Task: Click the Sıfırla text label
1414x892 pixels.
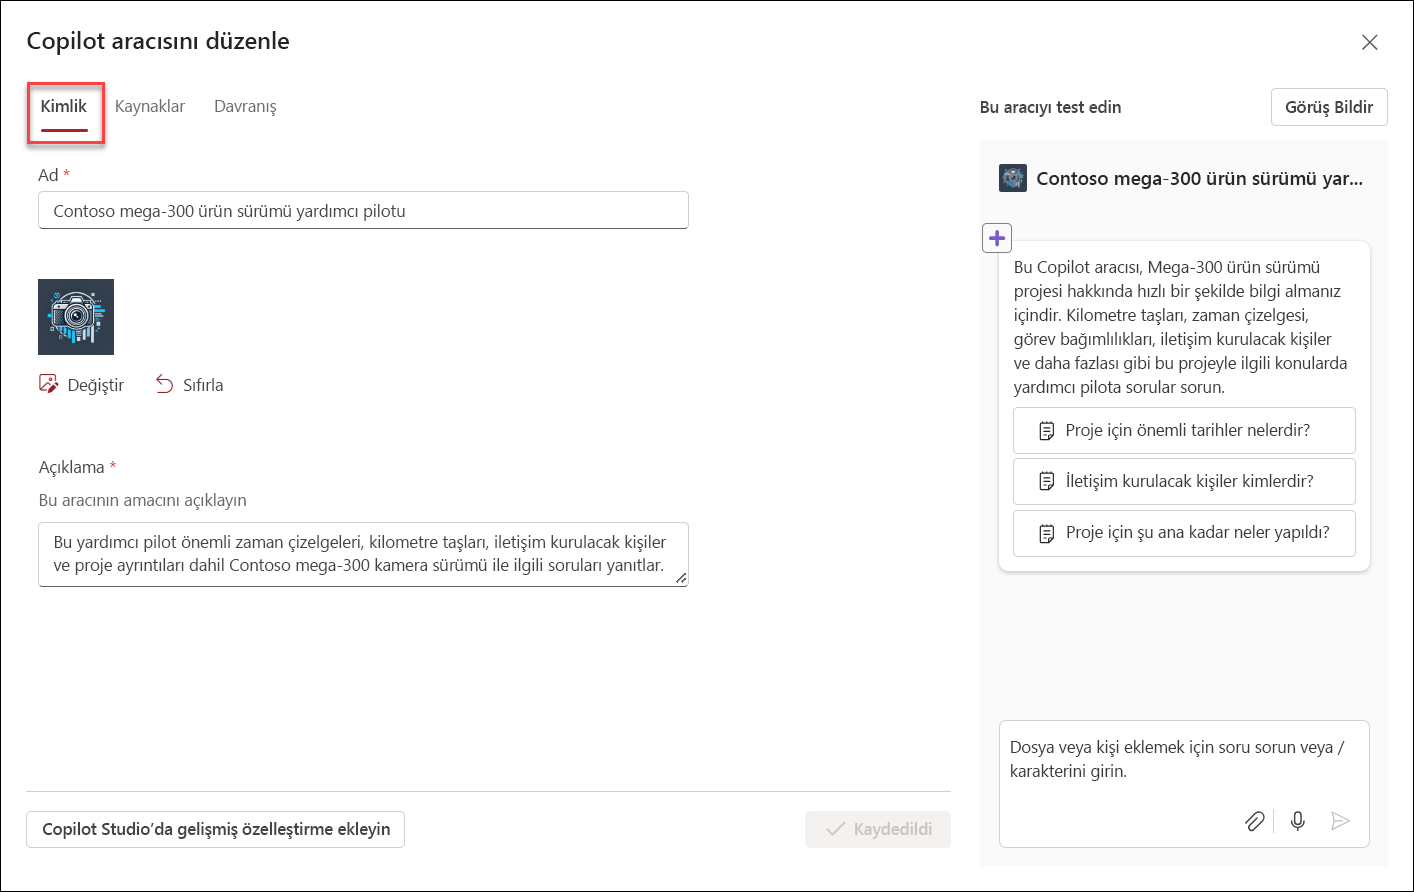Action: coord(203,385)
